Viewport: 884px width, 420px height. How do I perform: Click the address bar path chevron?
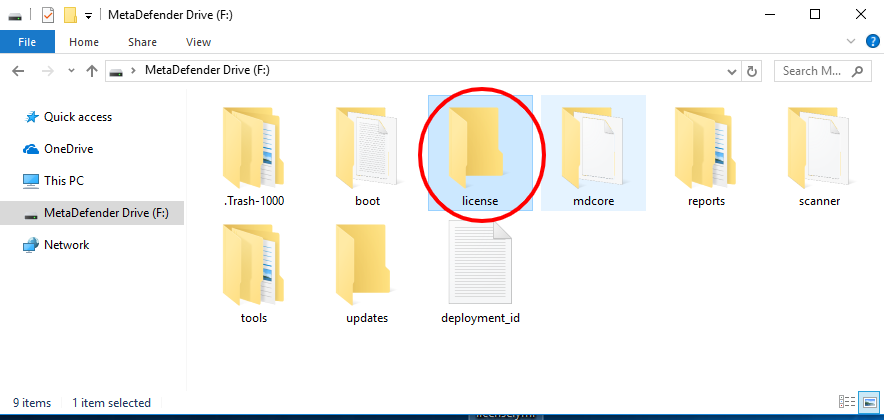pos(134,71)
